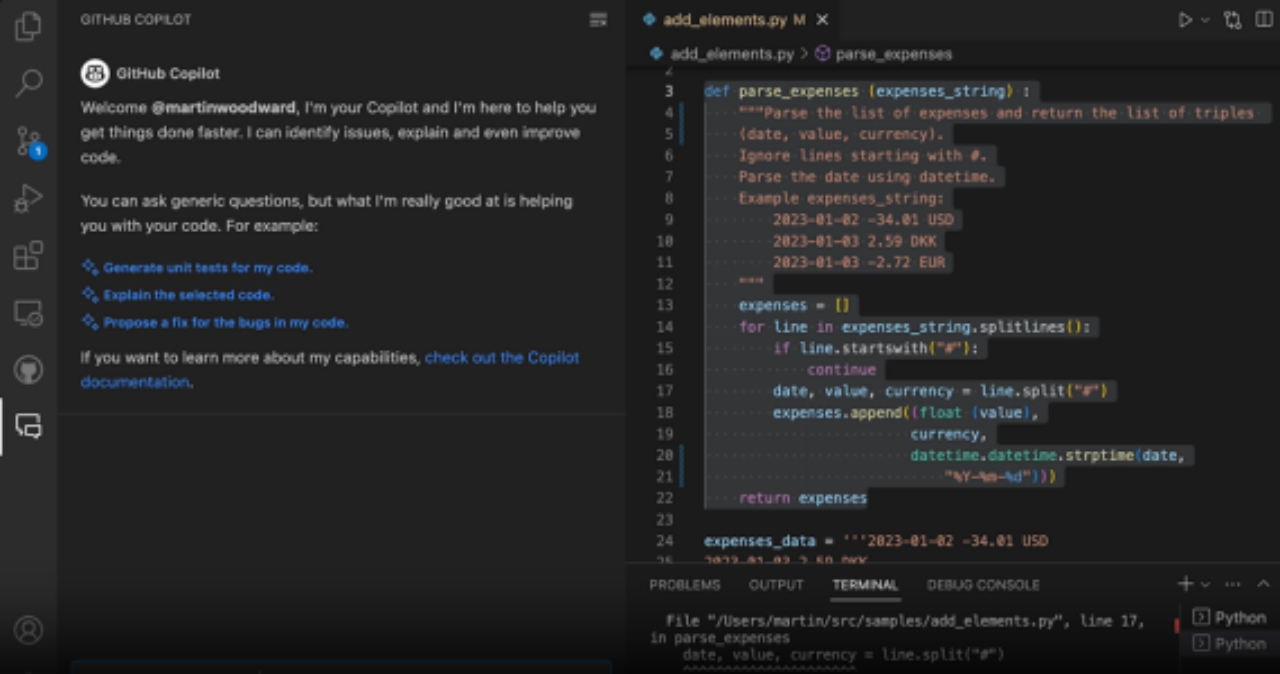Click the continue statement line

(841, 369)
